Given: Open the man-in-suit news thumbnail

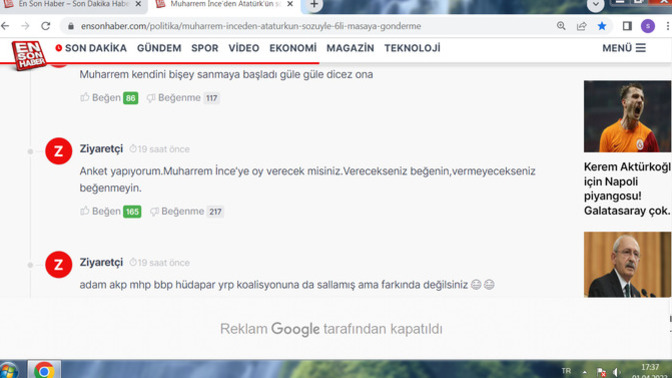Looking at the screenshot, I should 627,264.
